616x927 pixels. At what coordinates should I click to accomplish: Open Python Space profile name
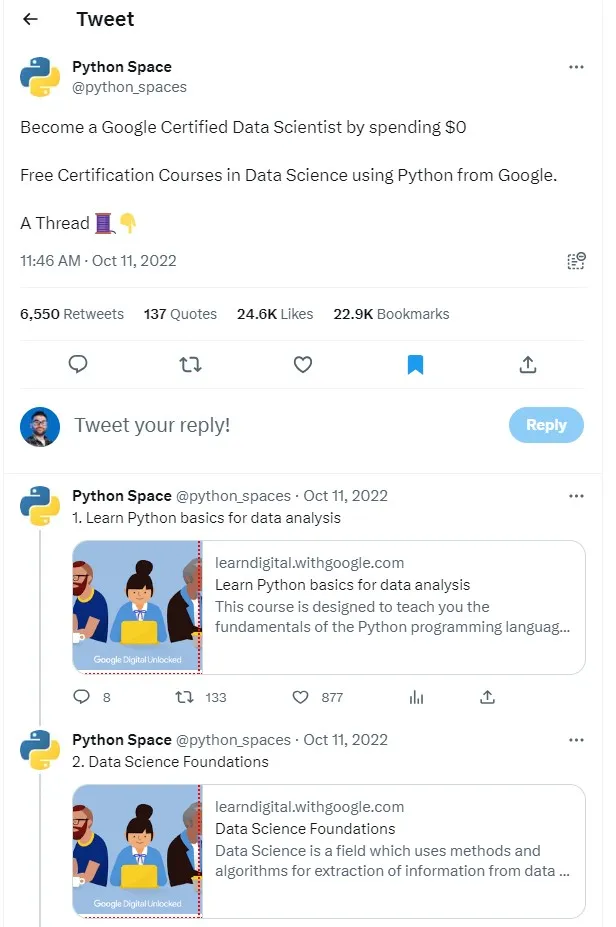[121, 67]
